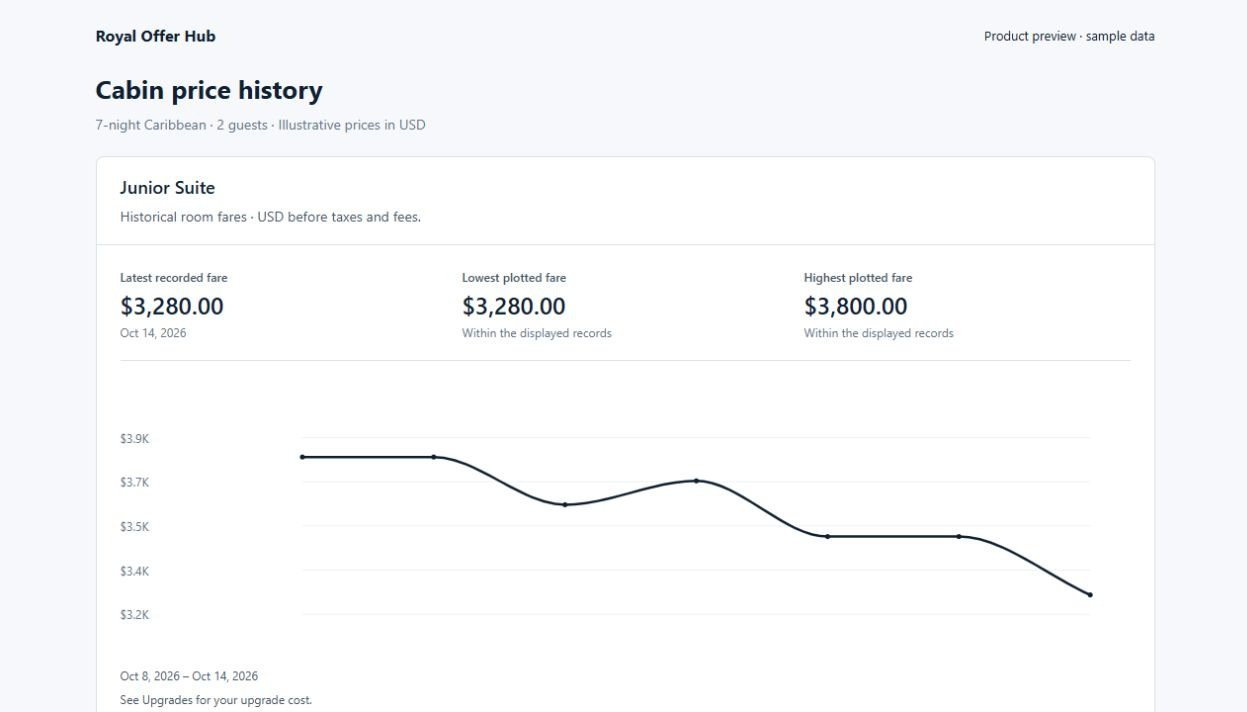Click the "Oct 8, 2026 – Oct 14, 2026" date range
Screen dimensions: 1247x712
point(189,676)
